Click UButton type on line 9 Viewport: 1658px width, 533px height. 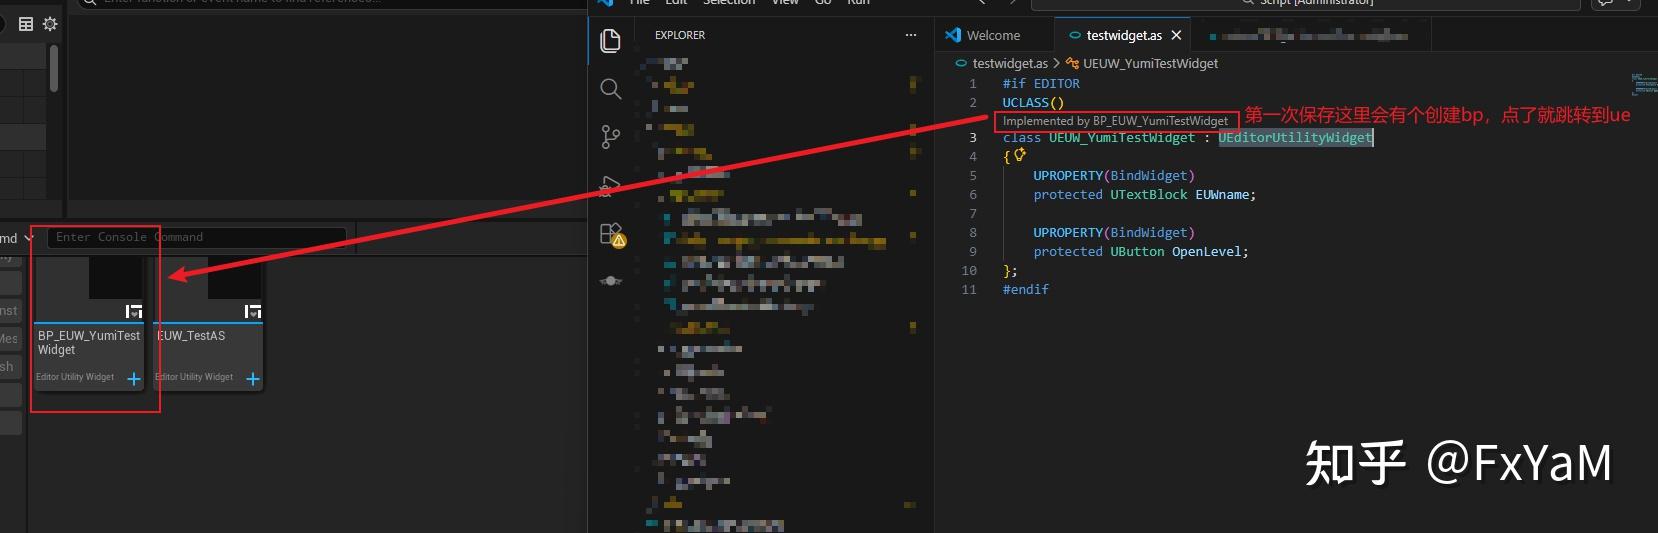tap(1137, 252)
